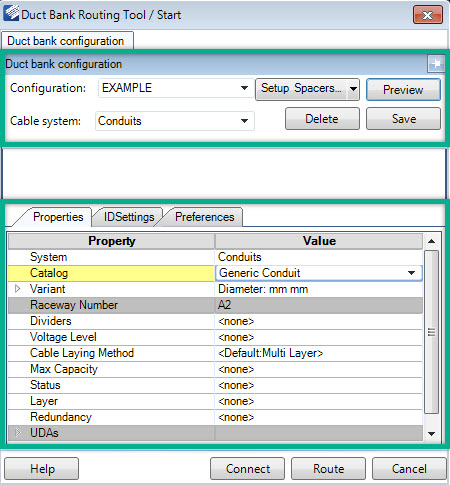Click the Route button
The width and height of the screenshot is (450, 485).
[x=328, y=468]
